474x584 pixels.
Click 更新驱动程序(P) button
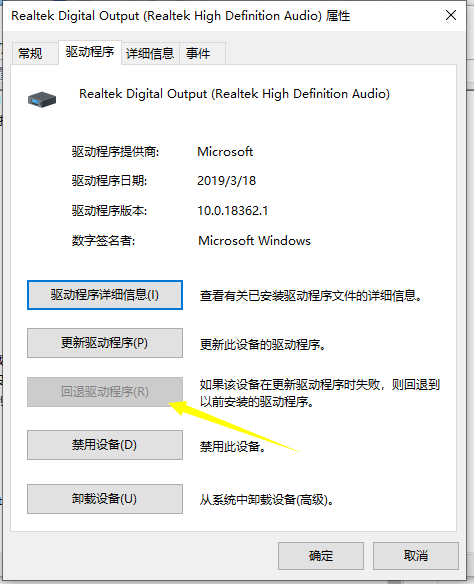[x=105, y=343]
